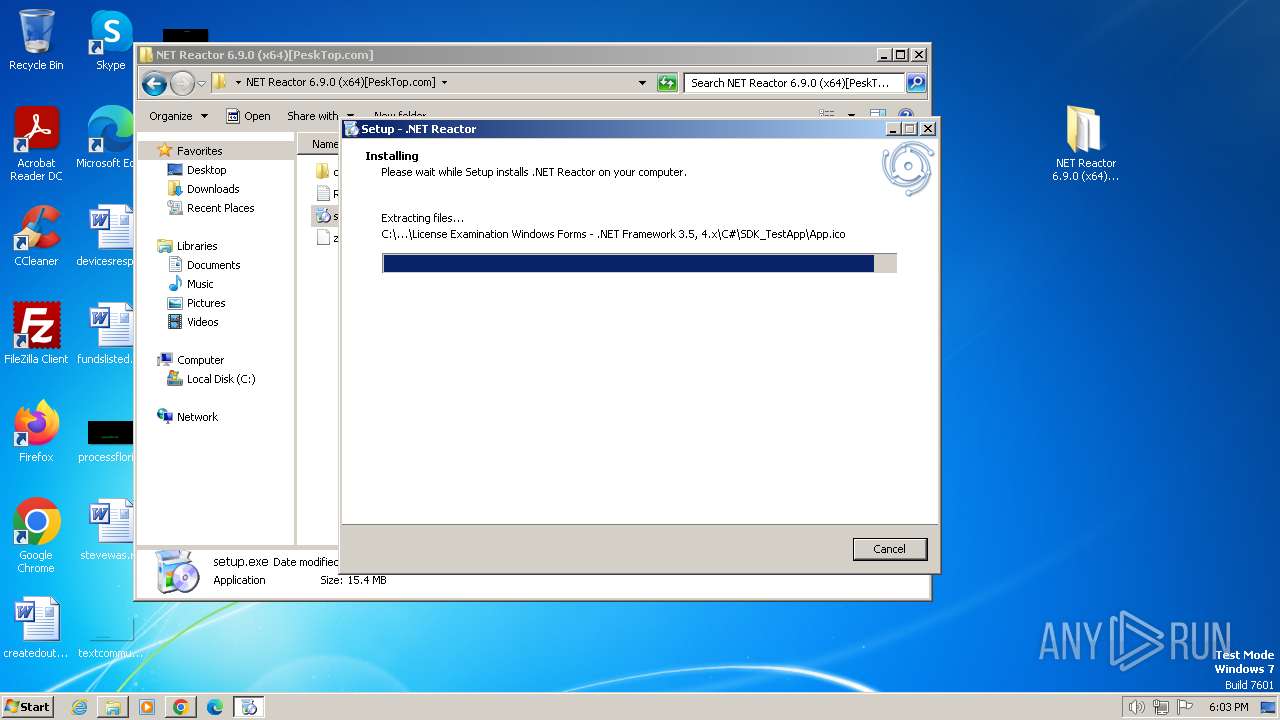Refresh the Explorer folder view
The height and width of the screenshot is (720, 1280).
(667, 83)
